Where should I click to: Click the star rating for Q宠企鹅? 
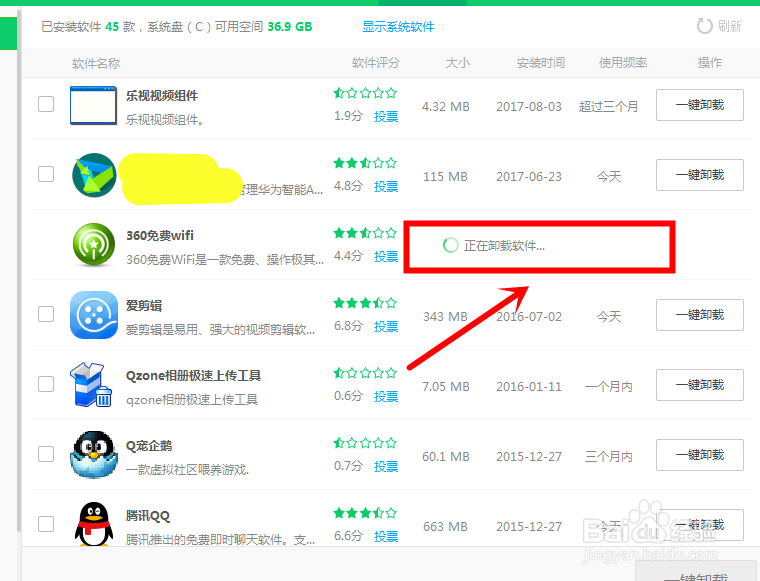point(365,443)
